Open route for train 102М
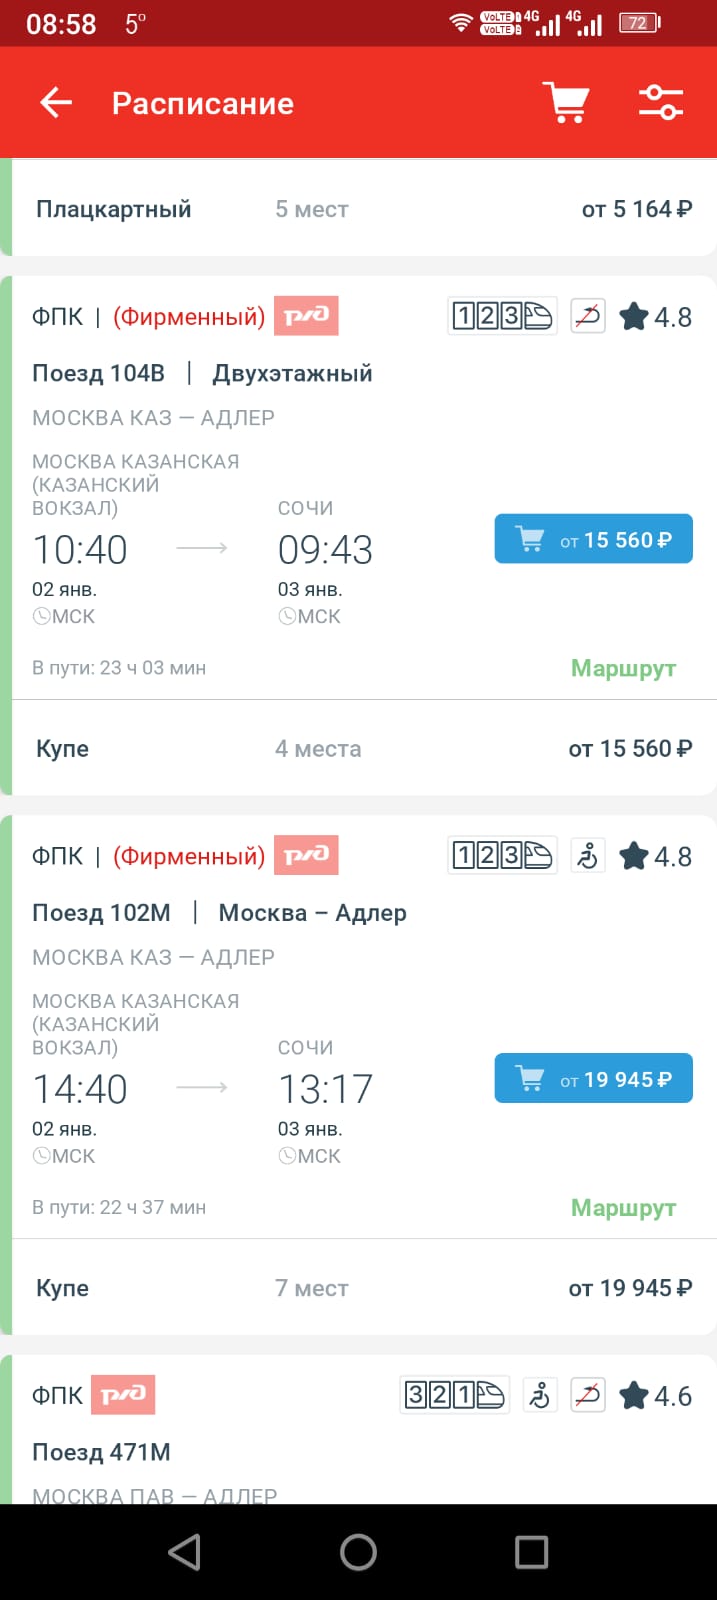The width and height of the screenshot is (717, 1600). tap(623, 1208)
